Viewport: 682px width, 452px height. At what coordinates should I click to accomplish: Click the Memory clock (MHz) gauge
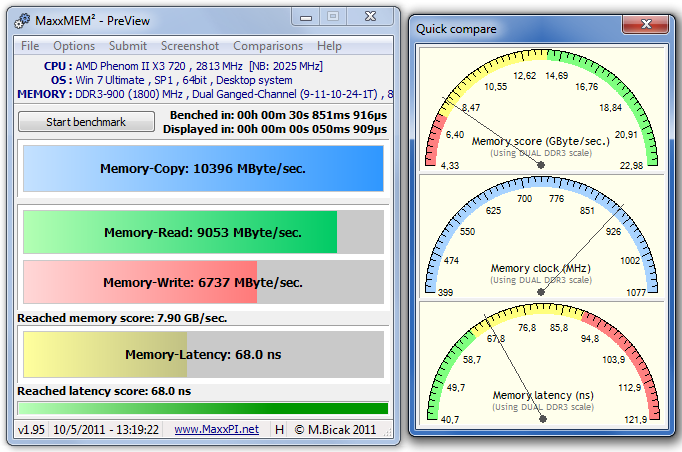coord(541,241)
